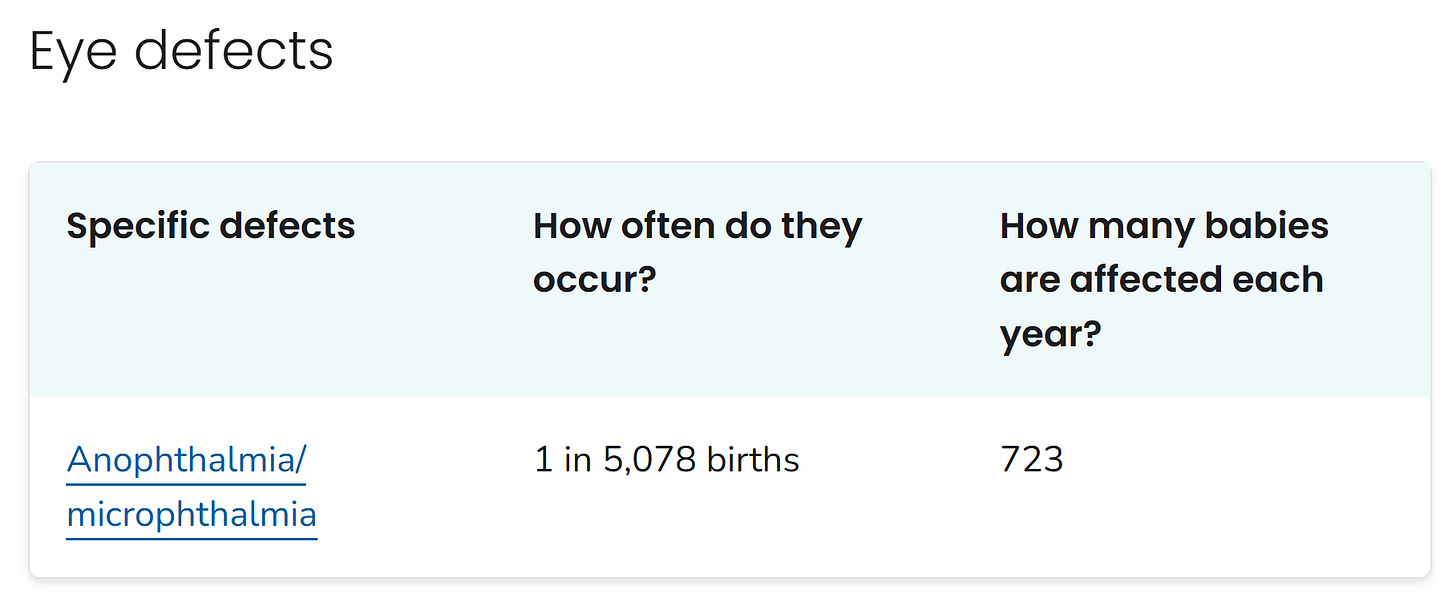This screenshot has width=1456, height=606.
Task: Click the "are affected each" header line
Action: 1162,280
